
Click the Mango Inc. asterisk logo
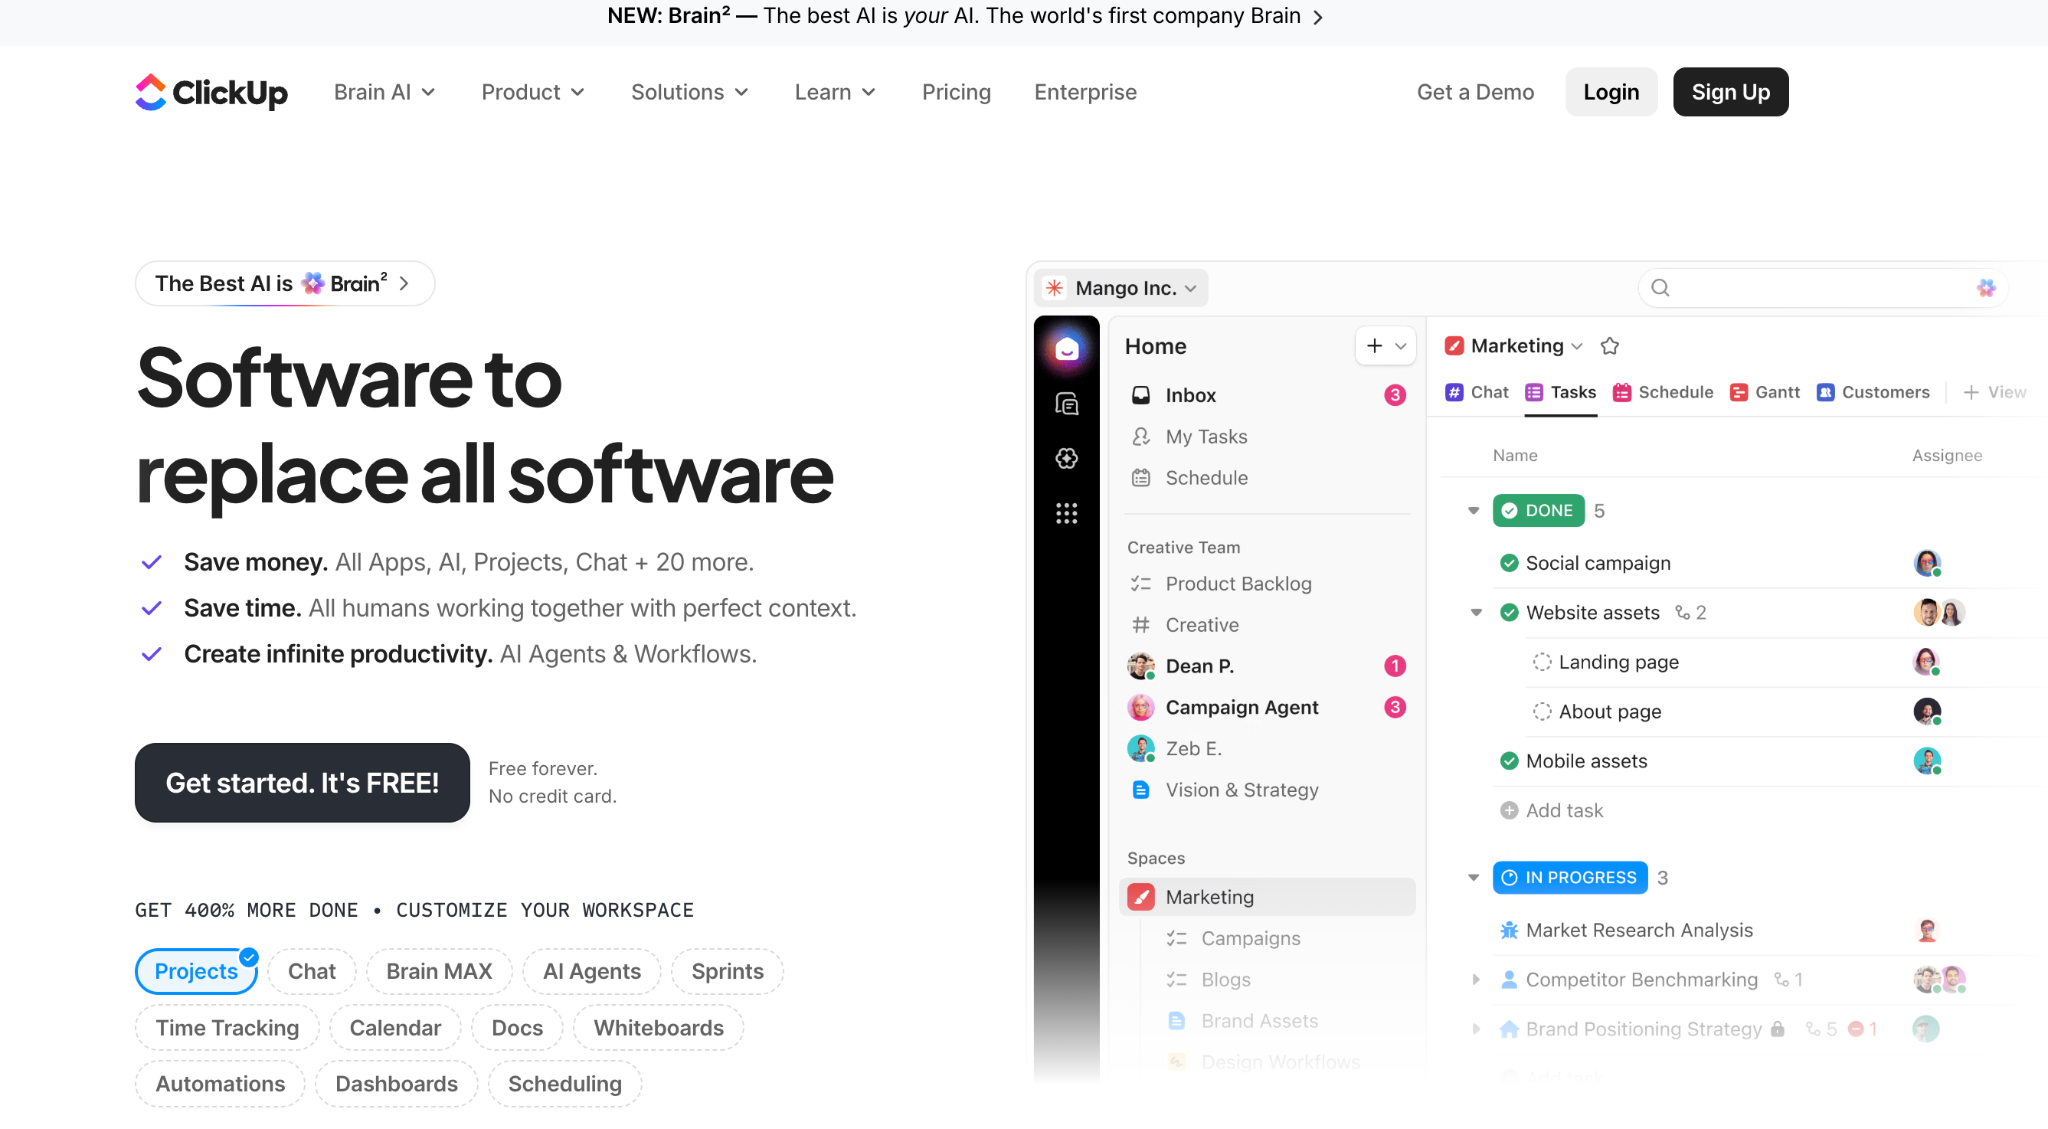[1055, 288]
